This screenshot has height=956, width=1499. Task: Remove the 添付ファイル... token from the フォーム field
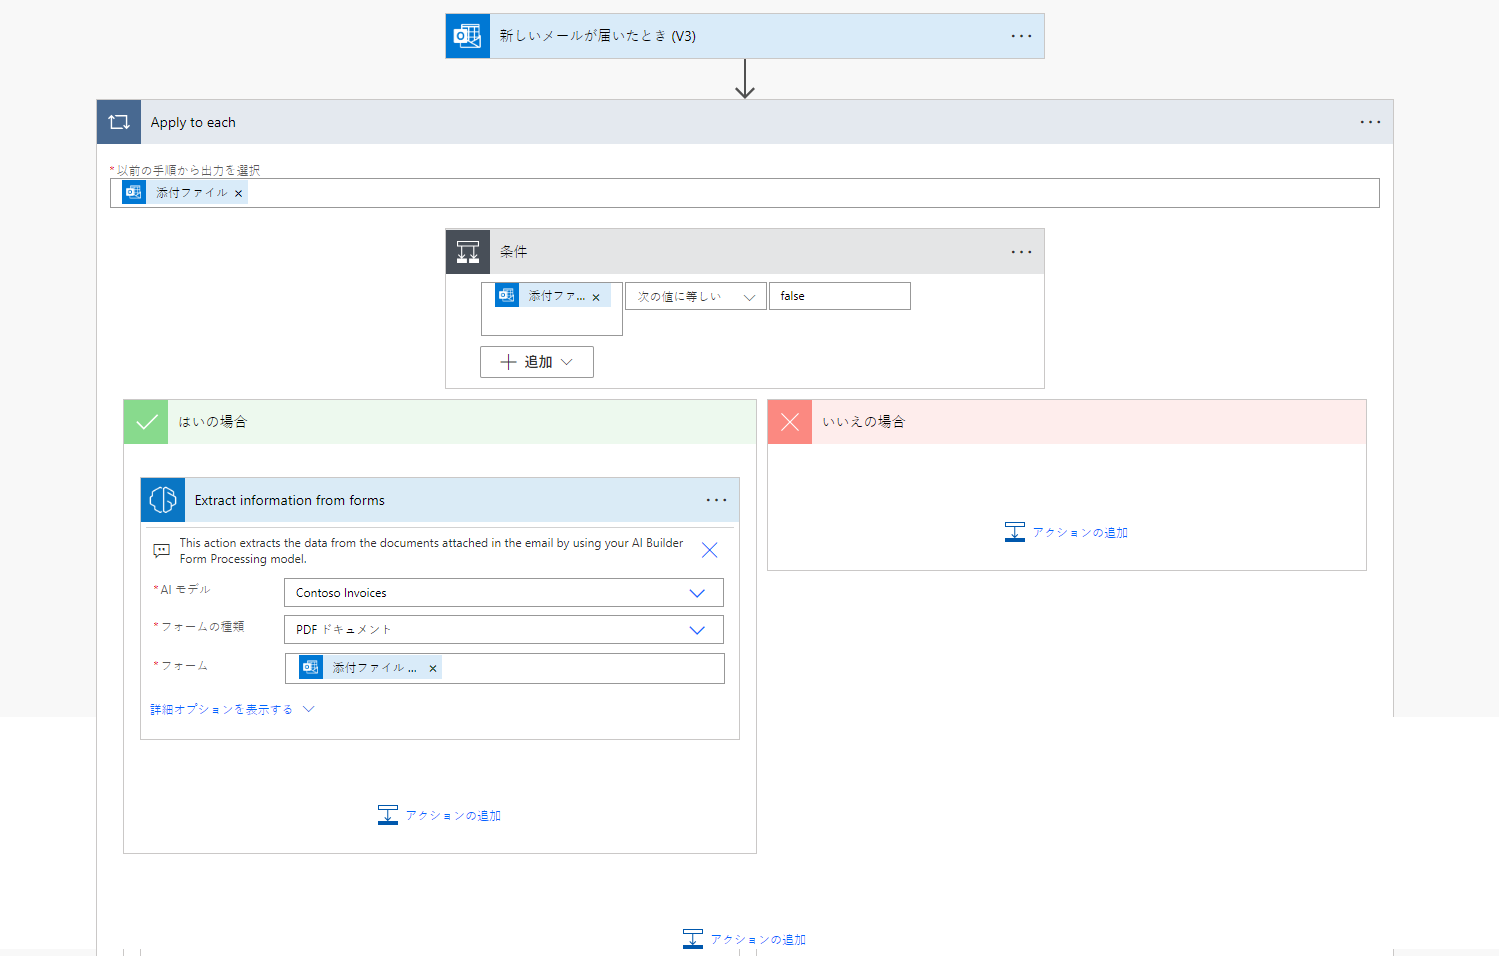click(433, 669)
